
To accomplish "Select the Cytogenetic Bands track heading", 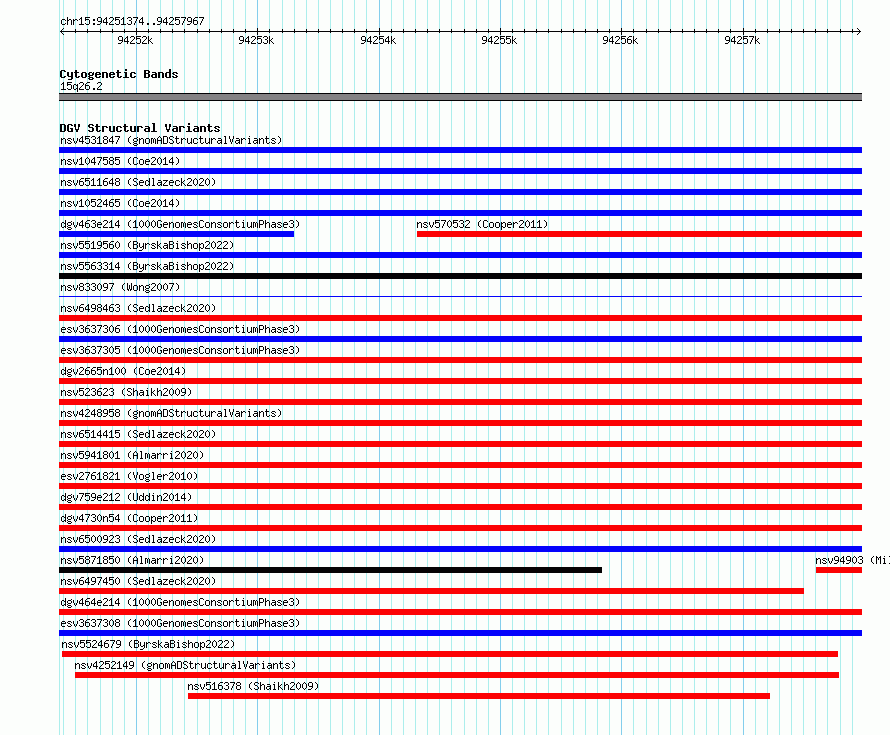I will 119,74.
